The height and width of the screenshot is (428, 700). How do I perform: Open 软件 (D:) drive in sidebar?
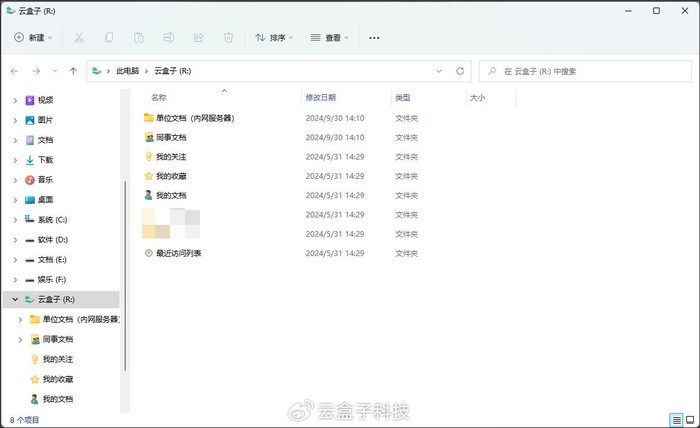[x=53, y=240]
